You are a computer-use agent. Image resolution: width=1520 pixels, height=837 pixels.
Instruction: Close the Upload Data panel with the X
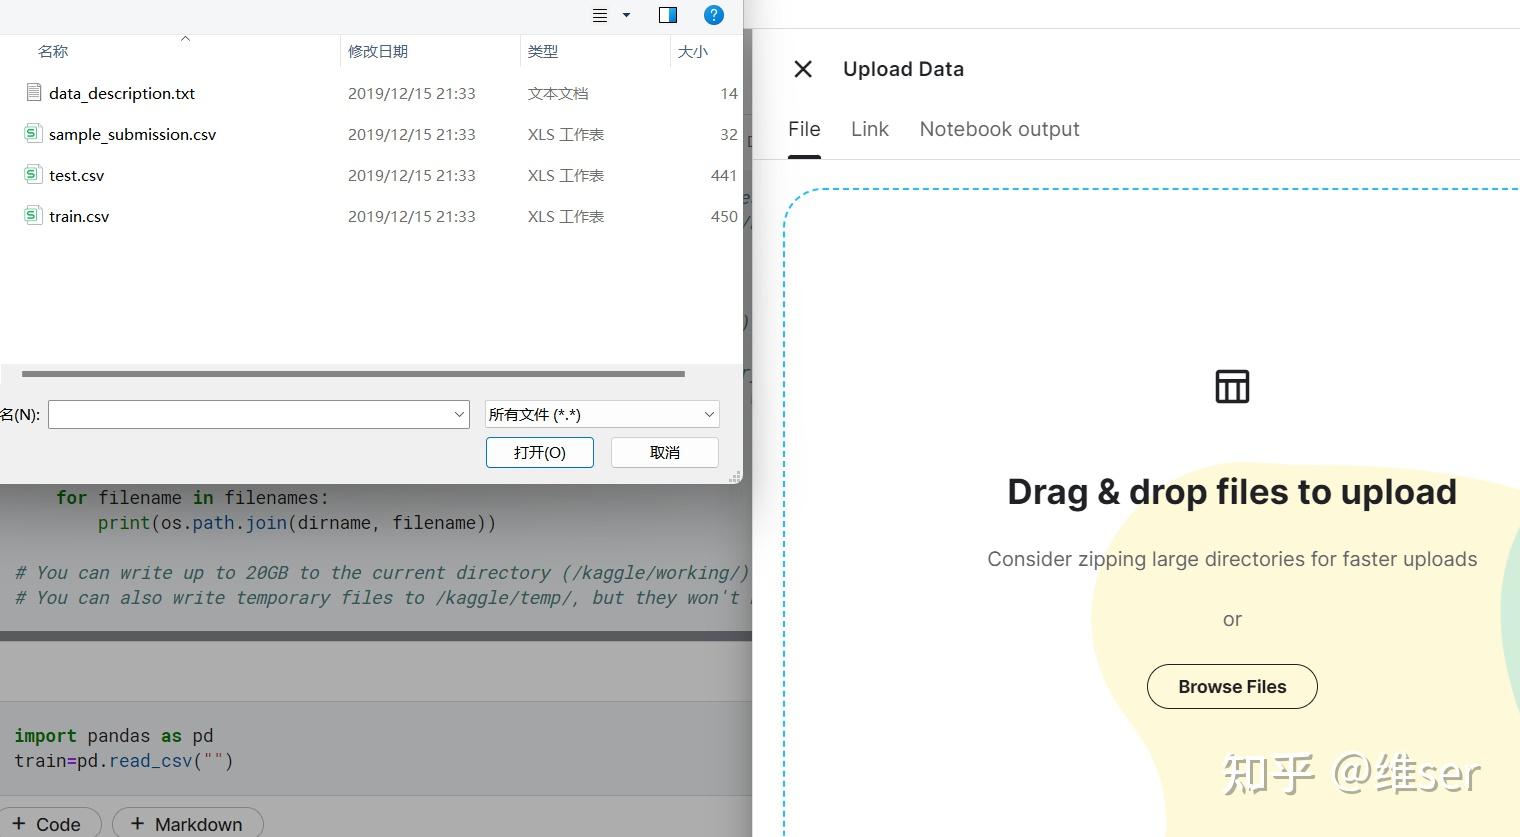pyautogui.click(x=803, y=68)
